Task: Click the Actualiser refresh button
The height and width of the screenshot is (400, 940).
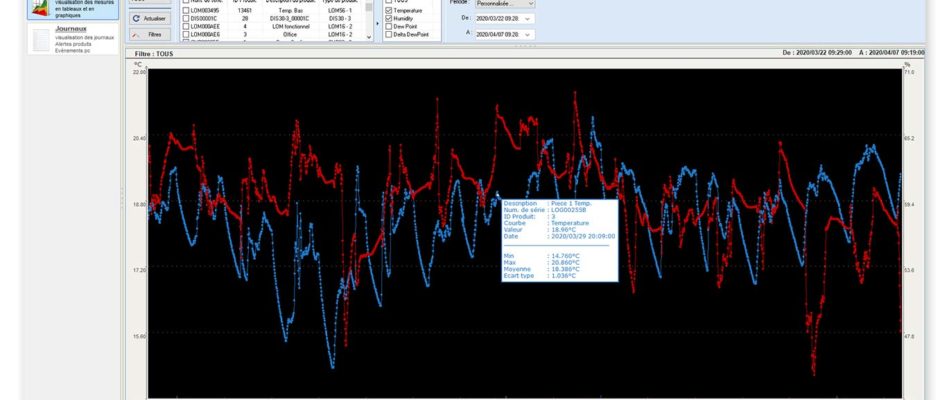Action: pos(150,19)
